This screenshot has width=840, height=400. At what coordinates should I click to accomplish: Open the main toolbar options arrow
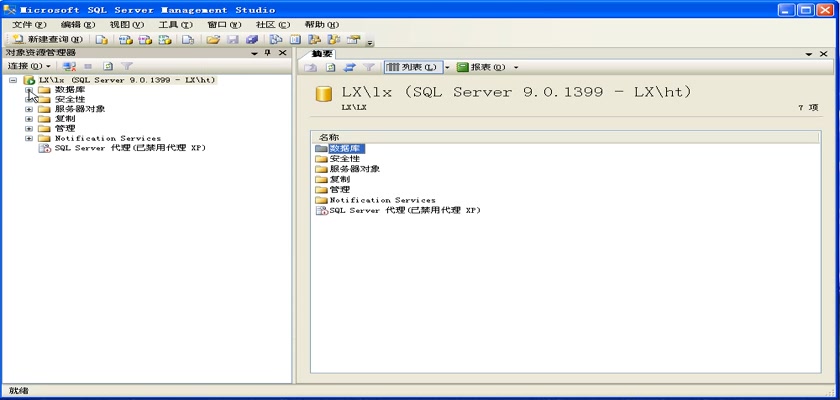point(370,42)
